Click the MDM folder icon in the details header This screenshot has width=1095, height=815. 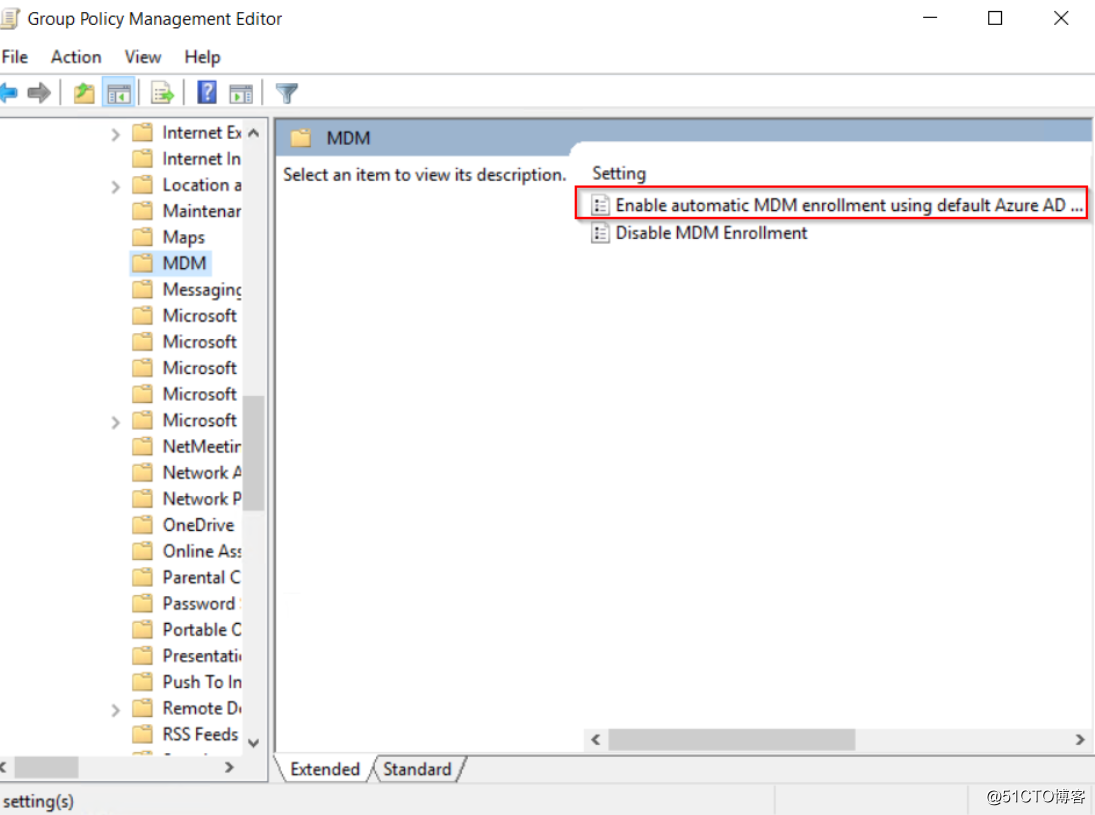(301, 138)
